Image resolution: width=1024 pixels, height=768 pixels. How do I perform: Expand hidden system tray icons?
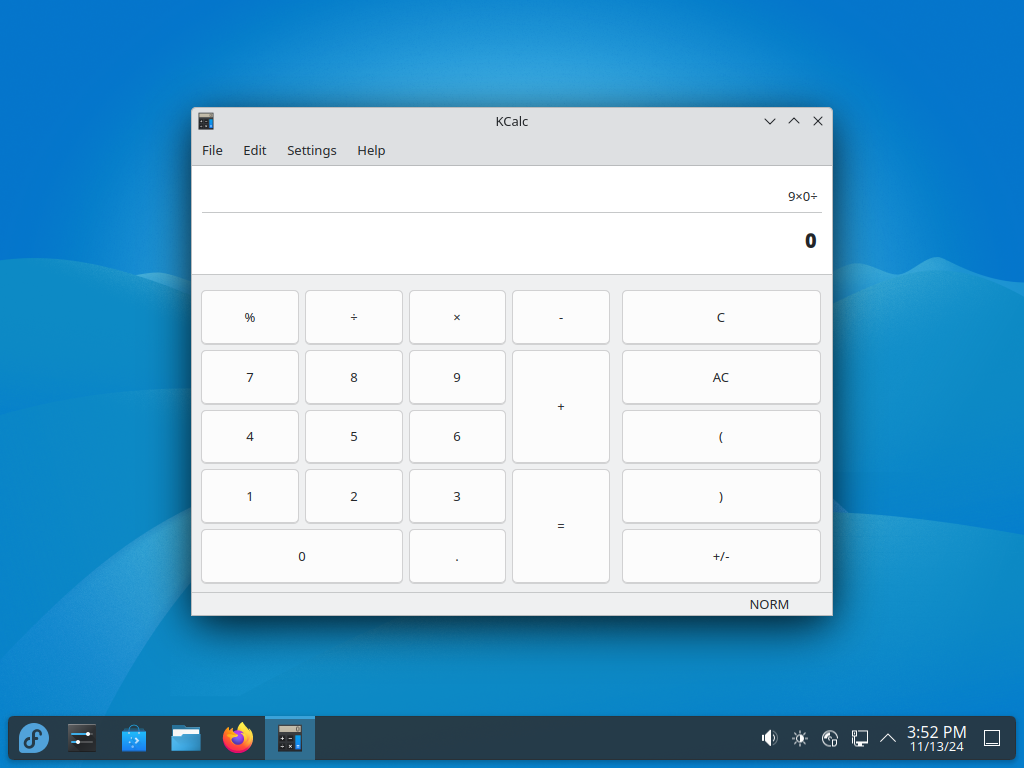[x=888, y=739]
